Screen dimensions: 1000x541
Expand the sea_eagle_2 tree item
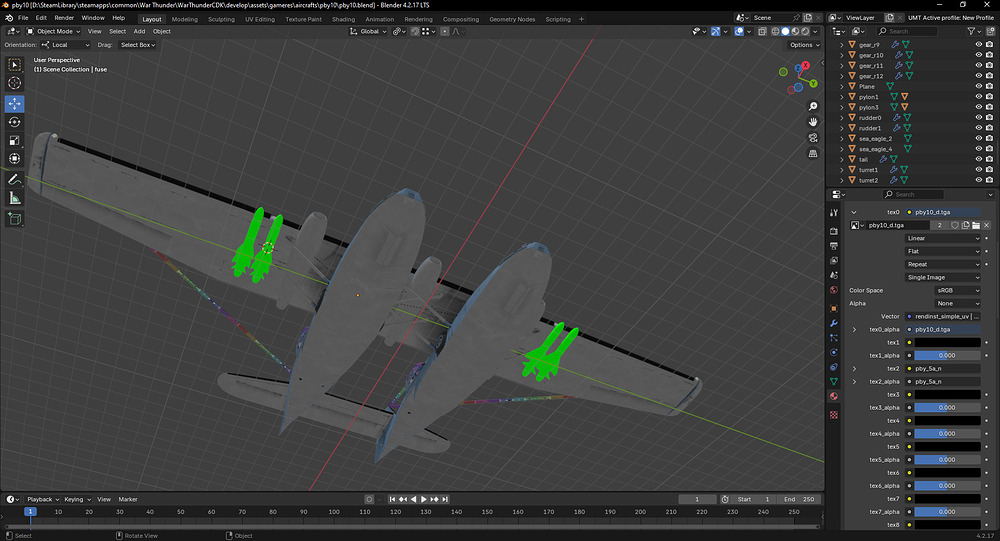(x=842, y=139)
